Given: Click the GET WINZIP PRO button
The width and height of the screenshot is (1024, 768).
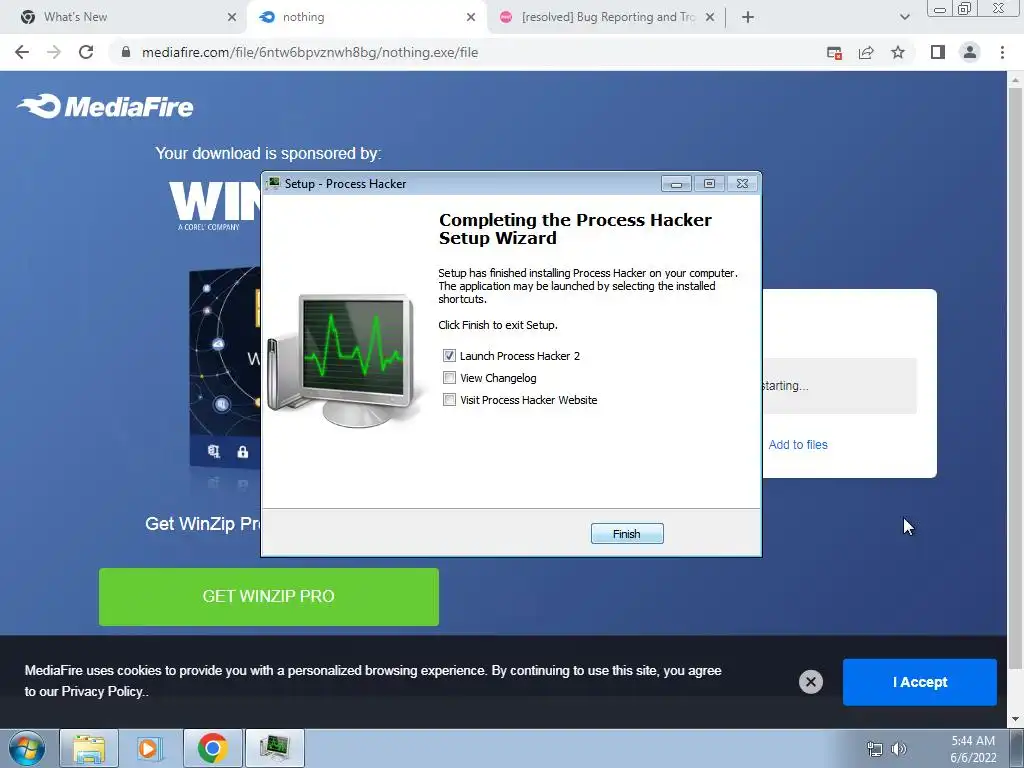Looking at the screenshot, I should coord(268,596).
